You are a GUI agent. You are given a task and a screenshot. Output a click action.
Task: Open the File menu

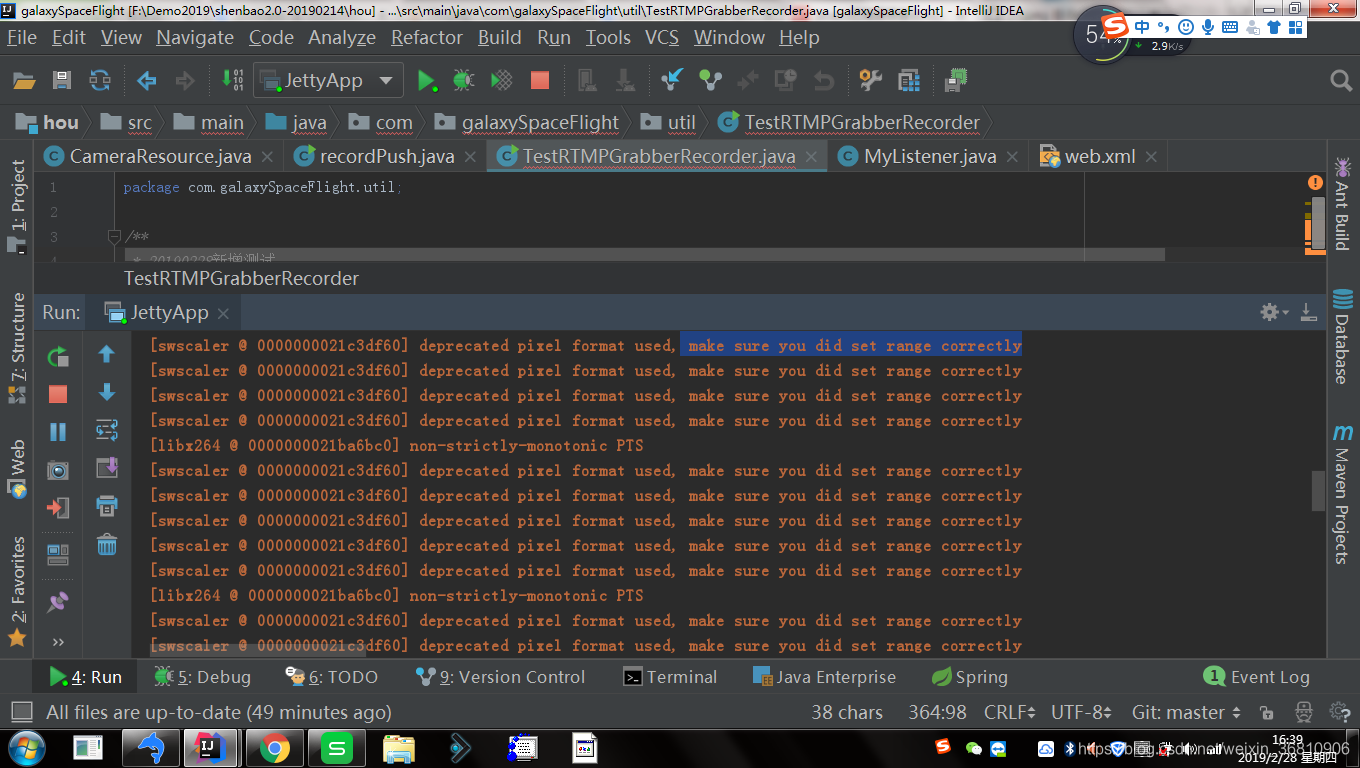coord(22,37)
